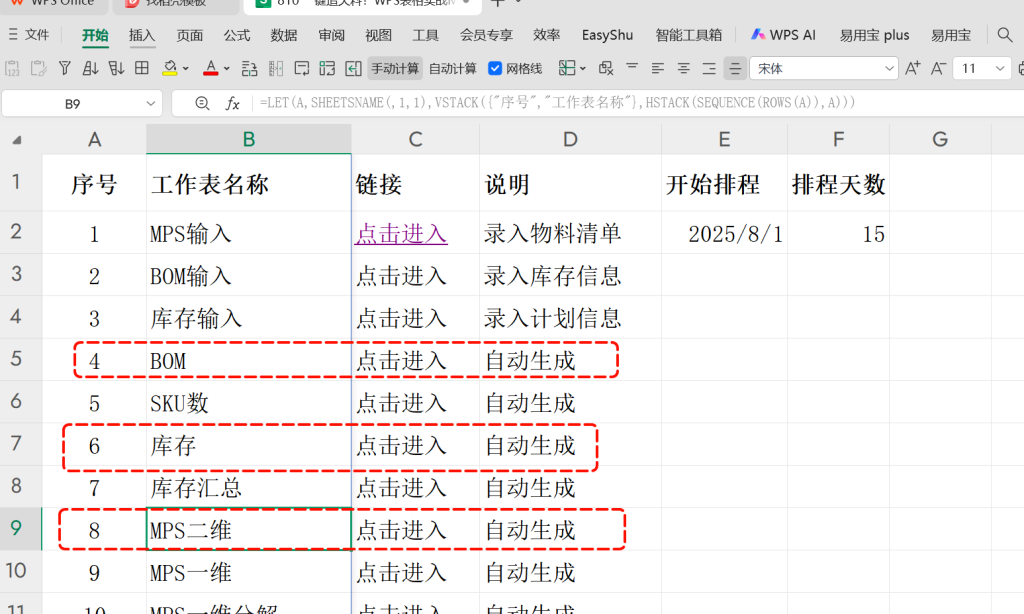
Task: Click 点击进入 link in 库存输入 row
Action: pyautogui.click(x=401, y=319)
